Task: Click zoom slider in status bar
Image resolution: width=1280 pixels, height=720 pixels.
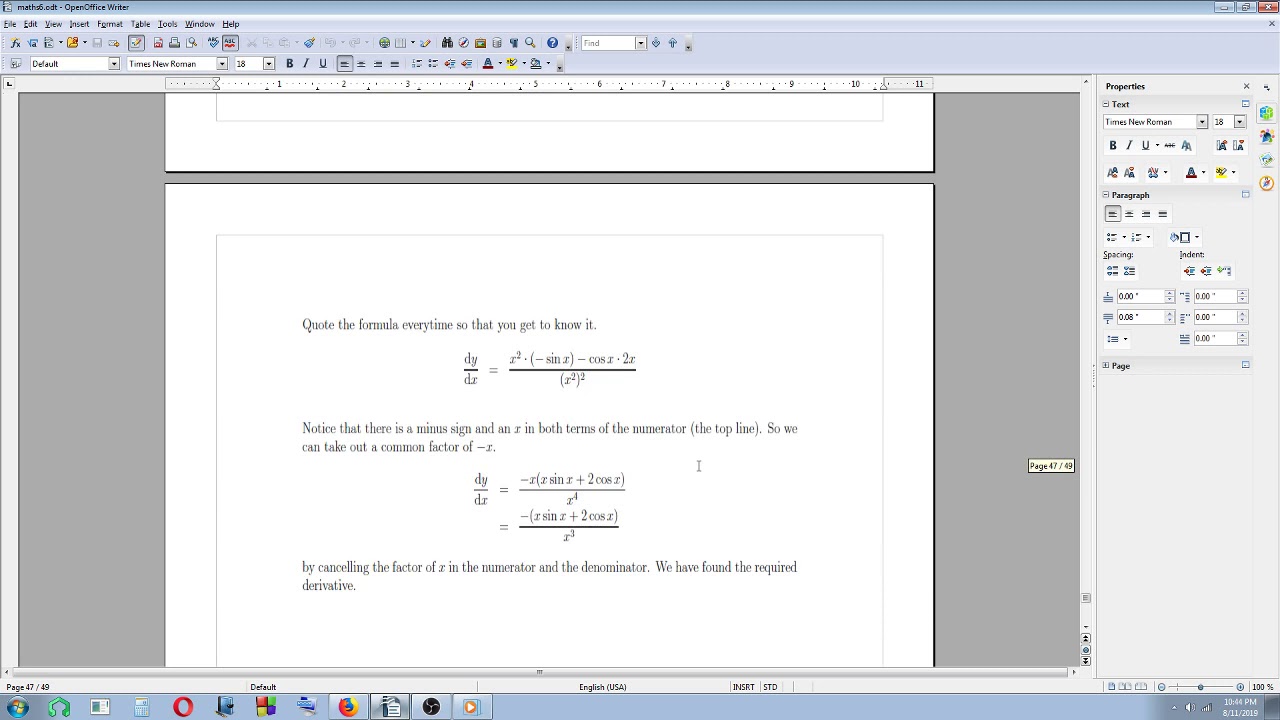Action: [1200, 687]
